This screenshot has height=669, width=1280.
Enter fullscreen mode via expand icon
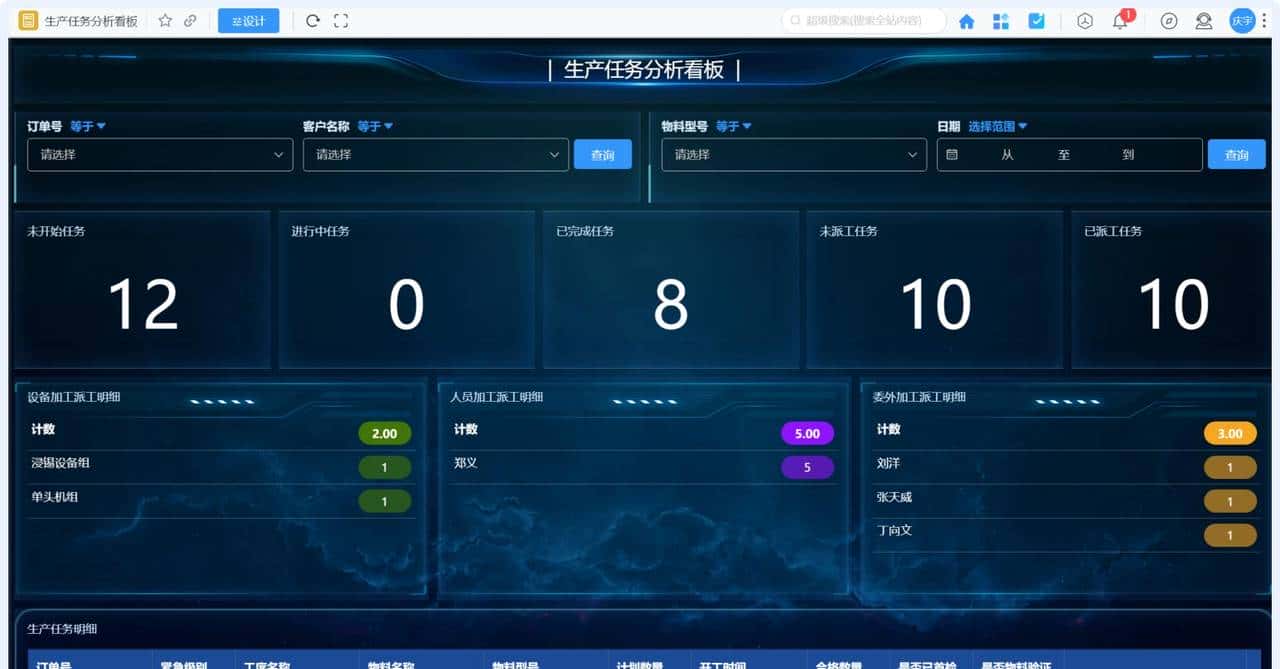[340, 20]
